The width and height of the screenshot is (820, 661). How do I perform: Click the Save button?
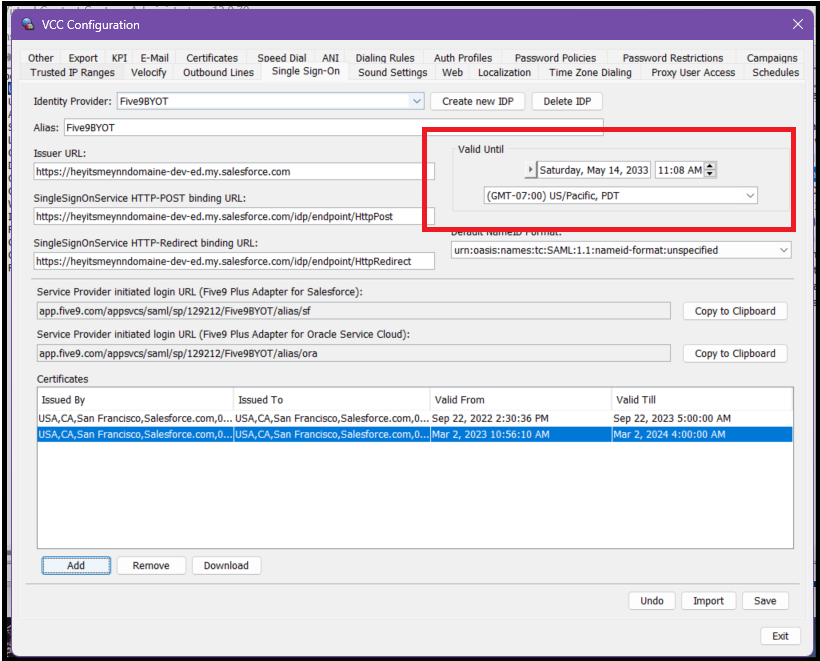point(765,601)
